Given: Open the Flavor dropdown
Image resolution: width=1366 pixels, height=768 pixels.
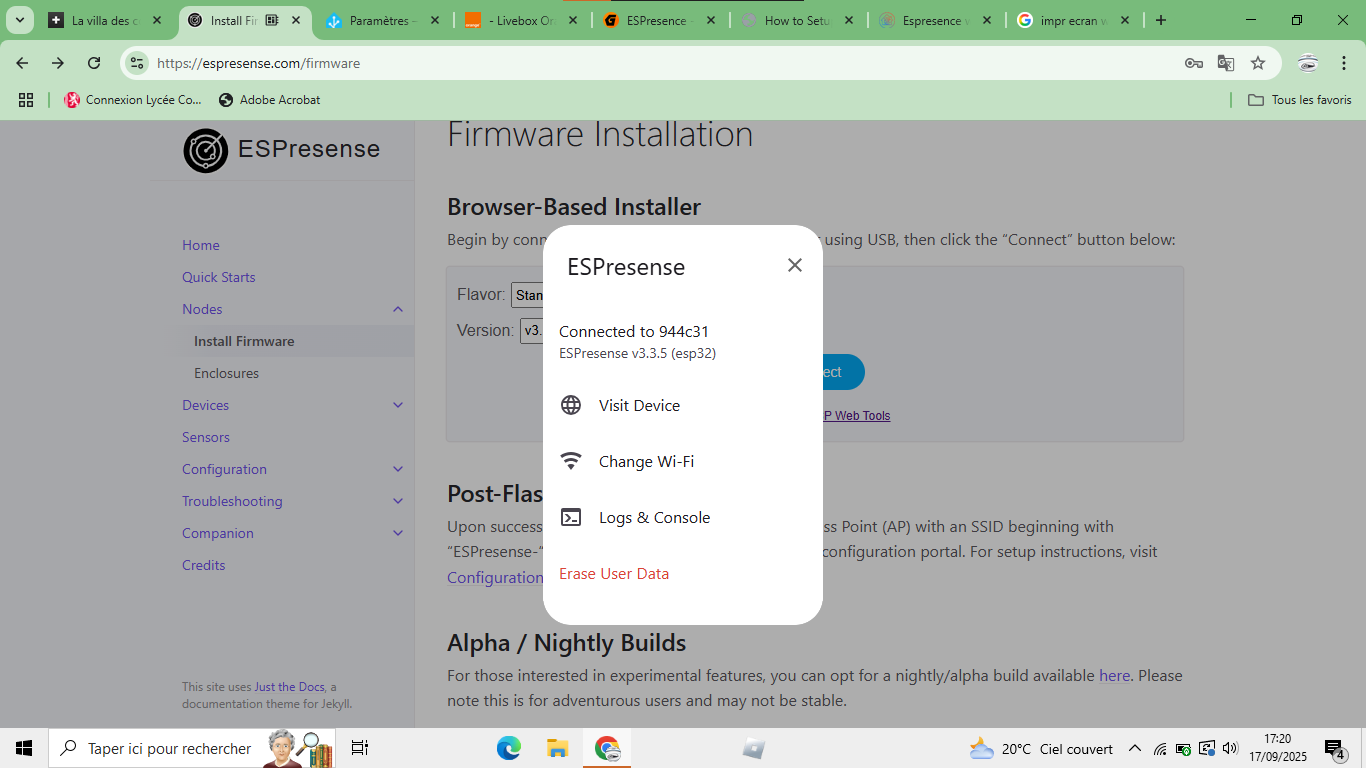Looking at the screenshot, I should (528, 295).
